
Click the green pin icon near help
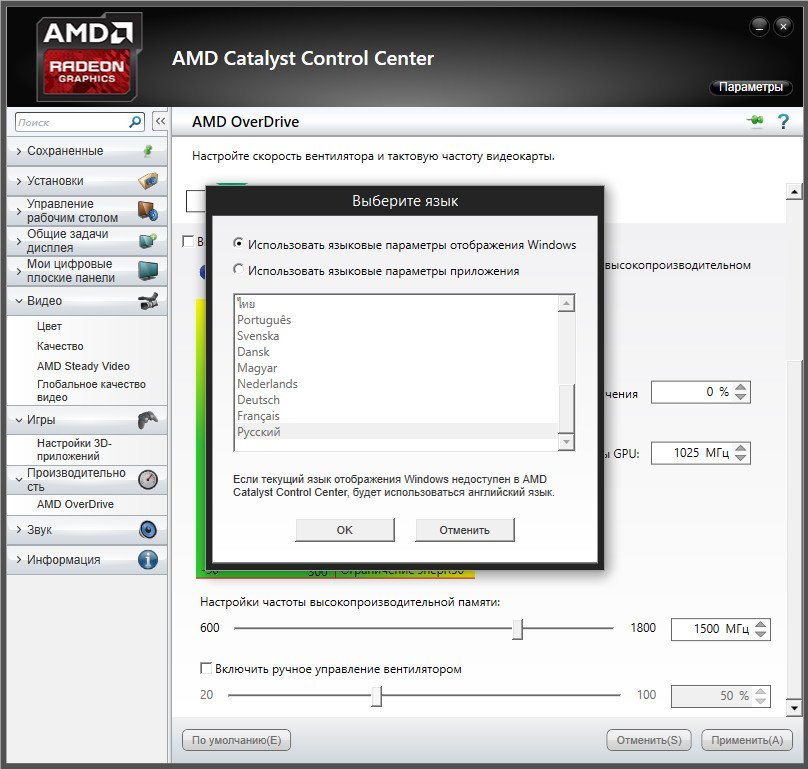754,122
